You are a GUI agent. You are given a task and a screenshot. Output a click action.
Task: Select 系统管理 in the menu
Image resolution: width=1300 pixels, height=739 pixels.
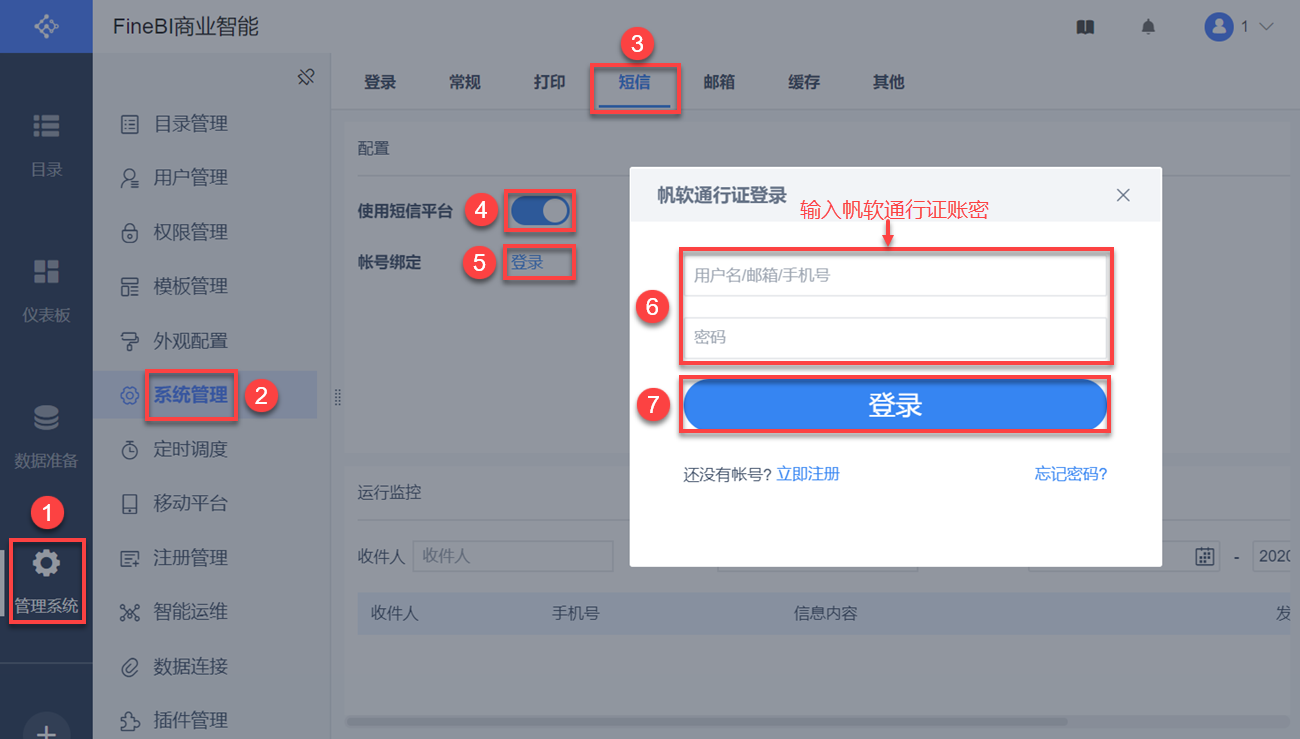191,396
